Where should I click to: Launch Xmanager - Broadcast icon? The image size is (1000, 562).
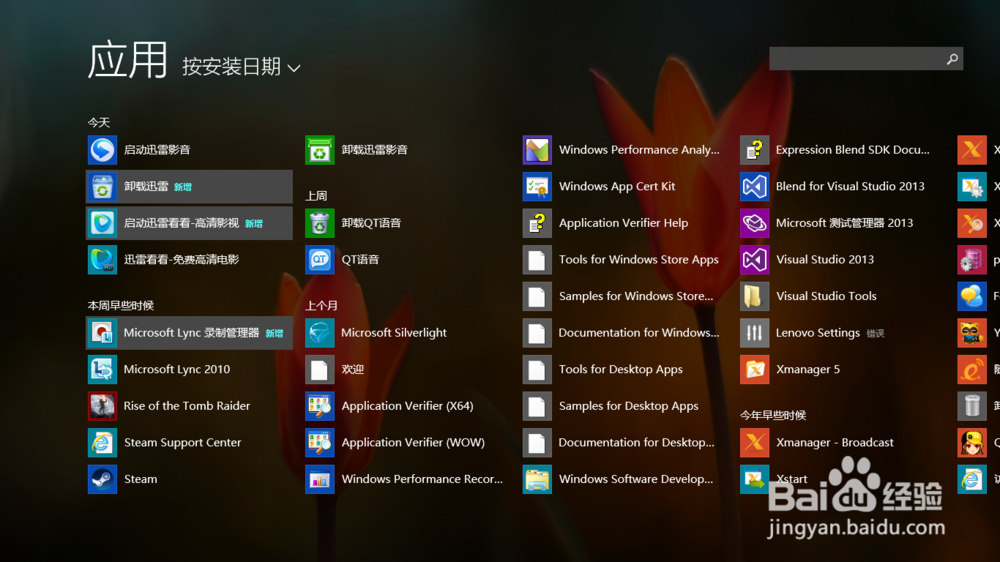click(x=754, y=442)
